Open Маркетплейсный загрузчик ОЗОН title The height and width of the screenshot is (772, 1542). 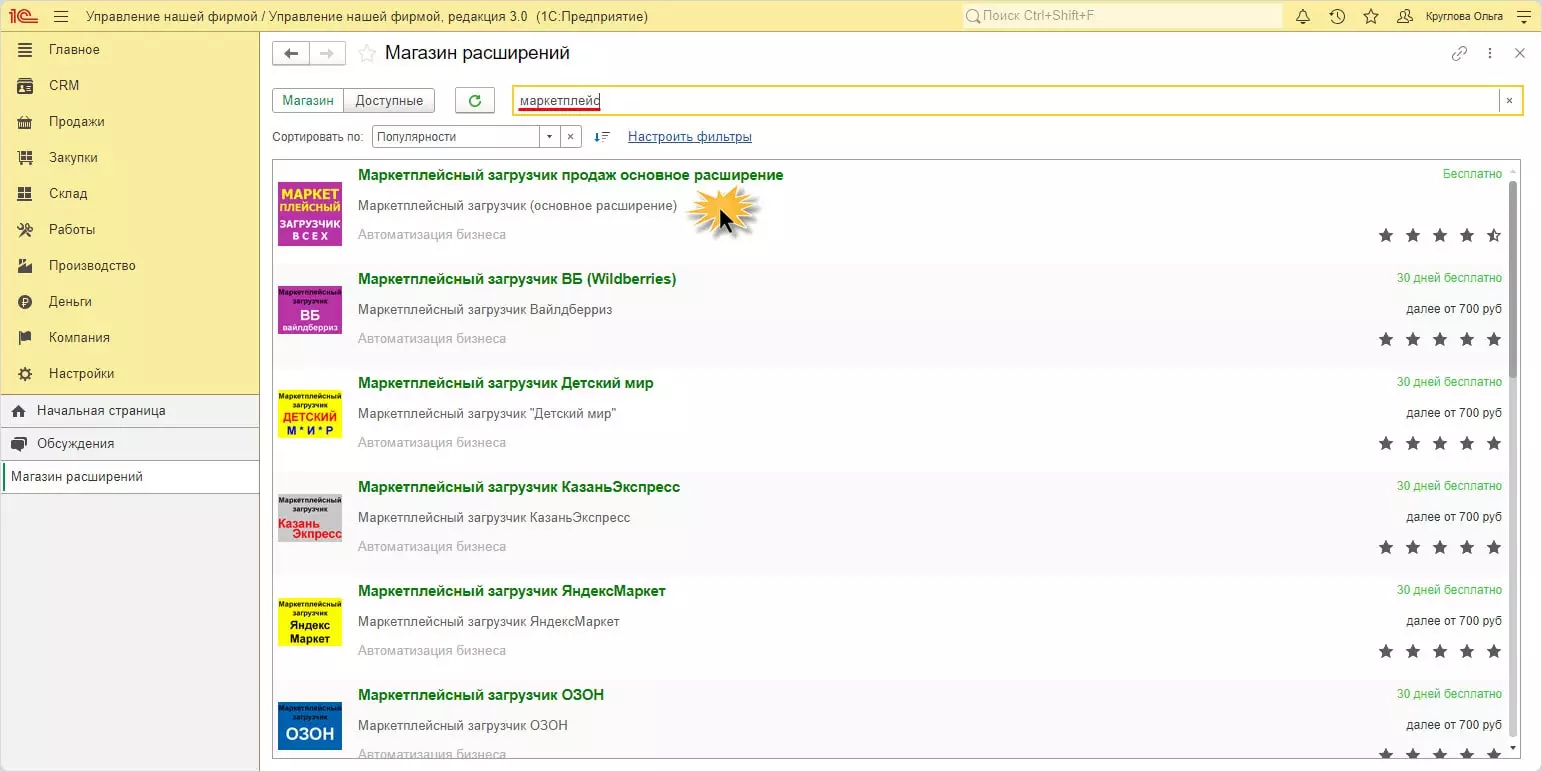coord(481,695)
